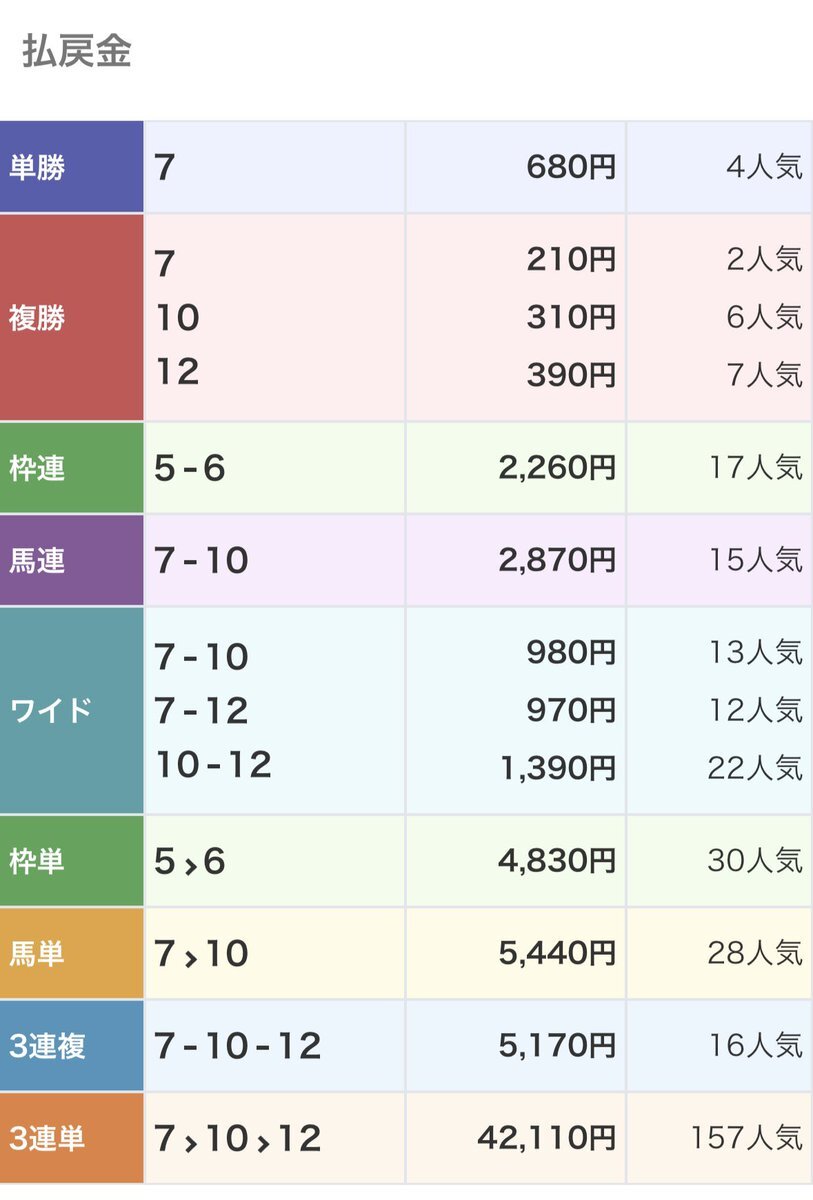This screenshot has width=813, height=1200.
Task: Click the 2,260円 bracket quinella payout
Action: [x=557, y=468]
